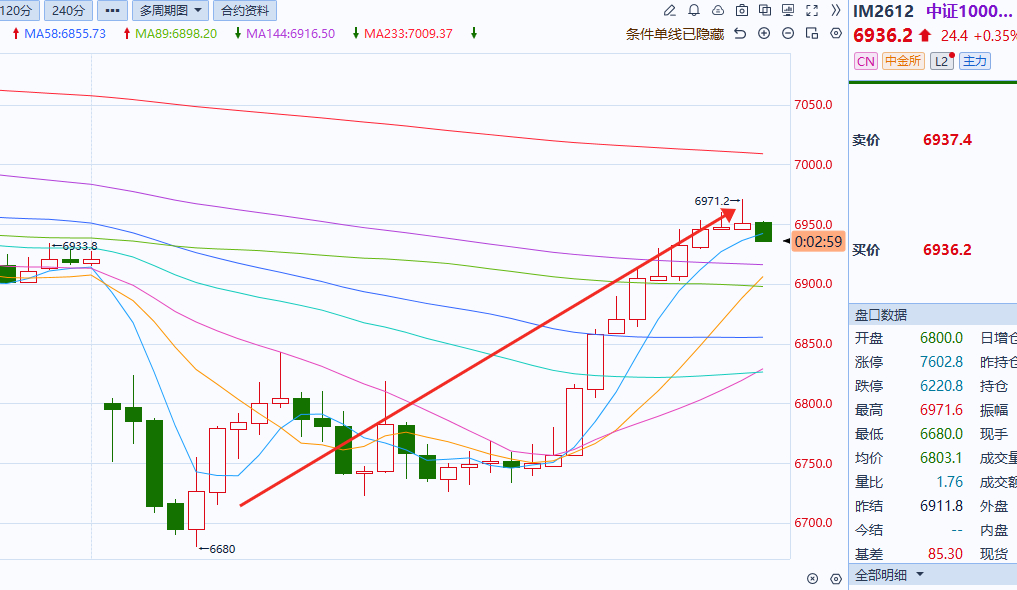The height and width of the screenshot is (590, 1017).
Task: Close the sub-chart with bottom X icon
Action: [x=813, y=578]
